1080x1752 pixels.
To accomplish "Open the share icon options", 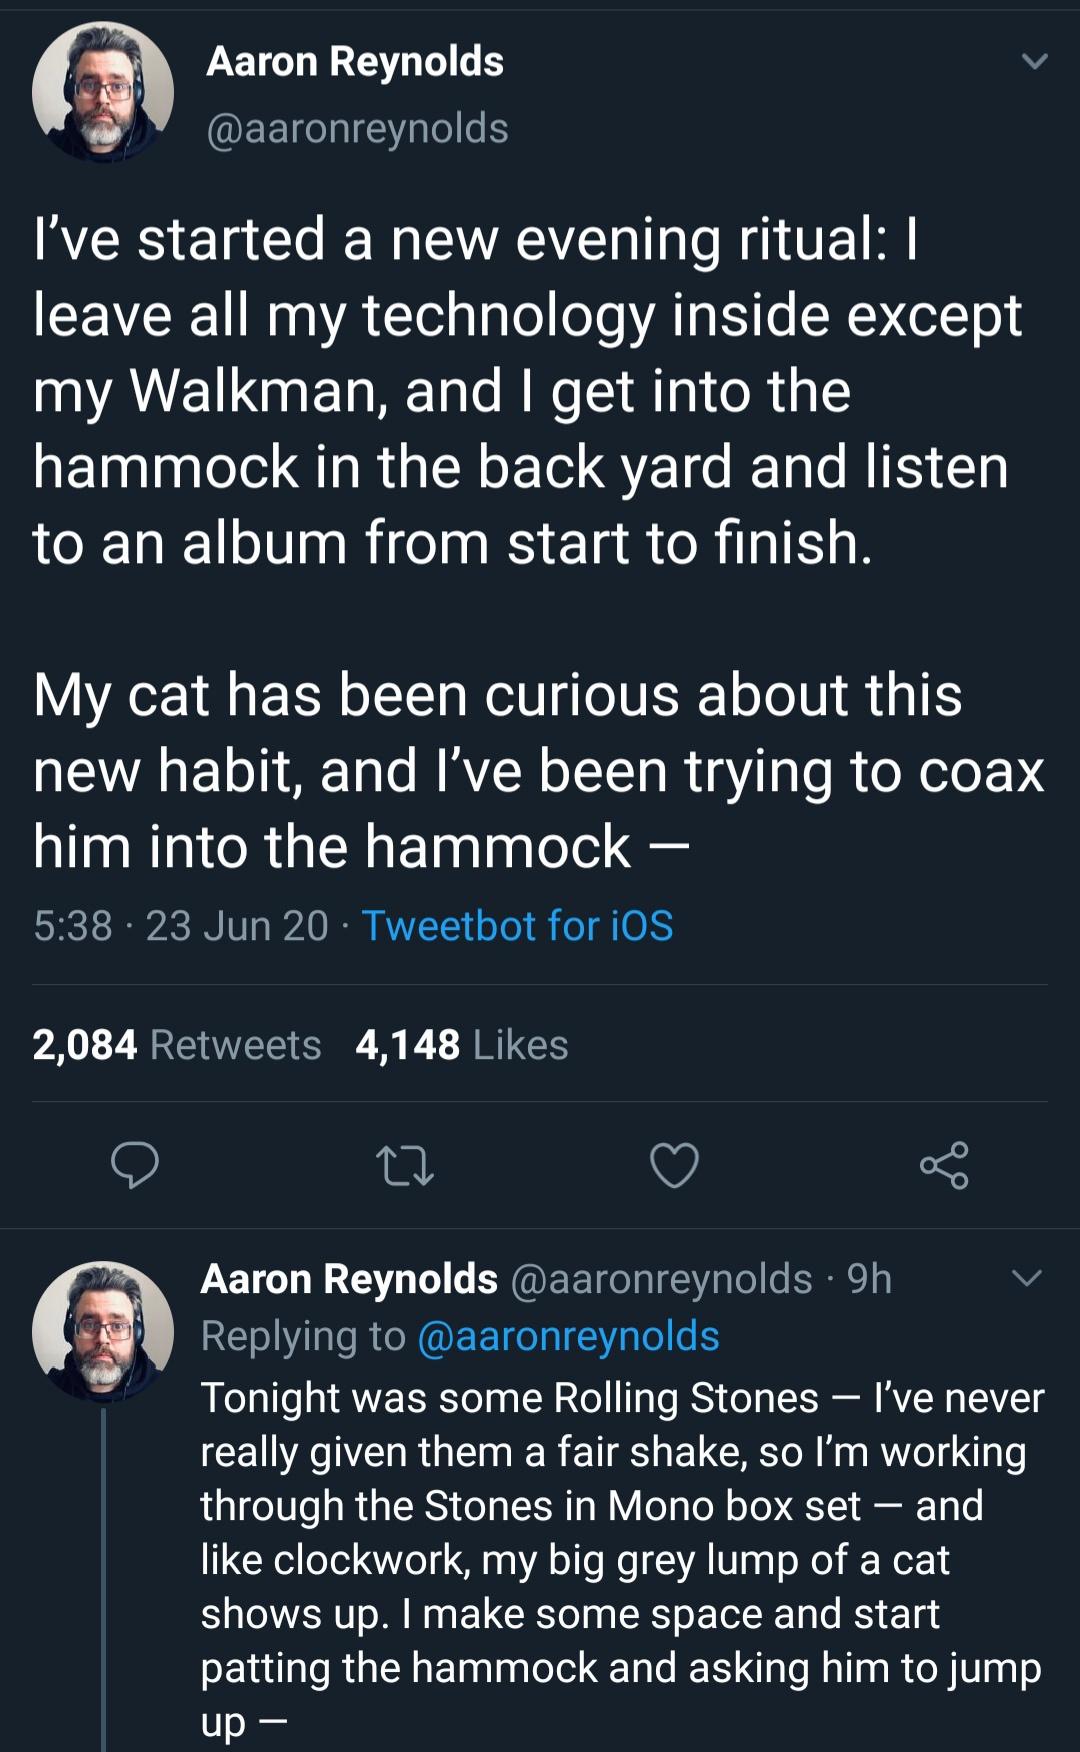I will click(x=944, y=1165).
